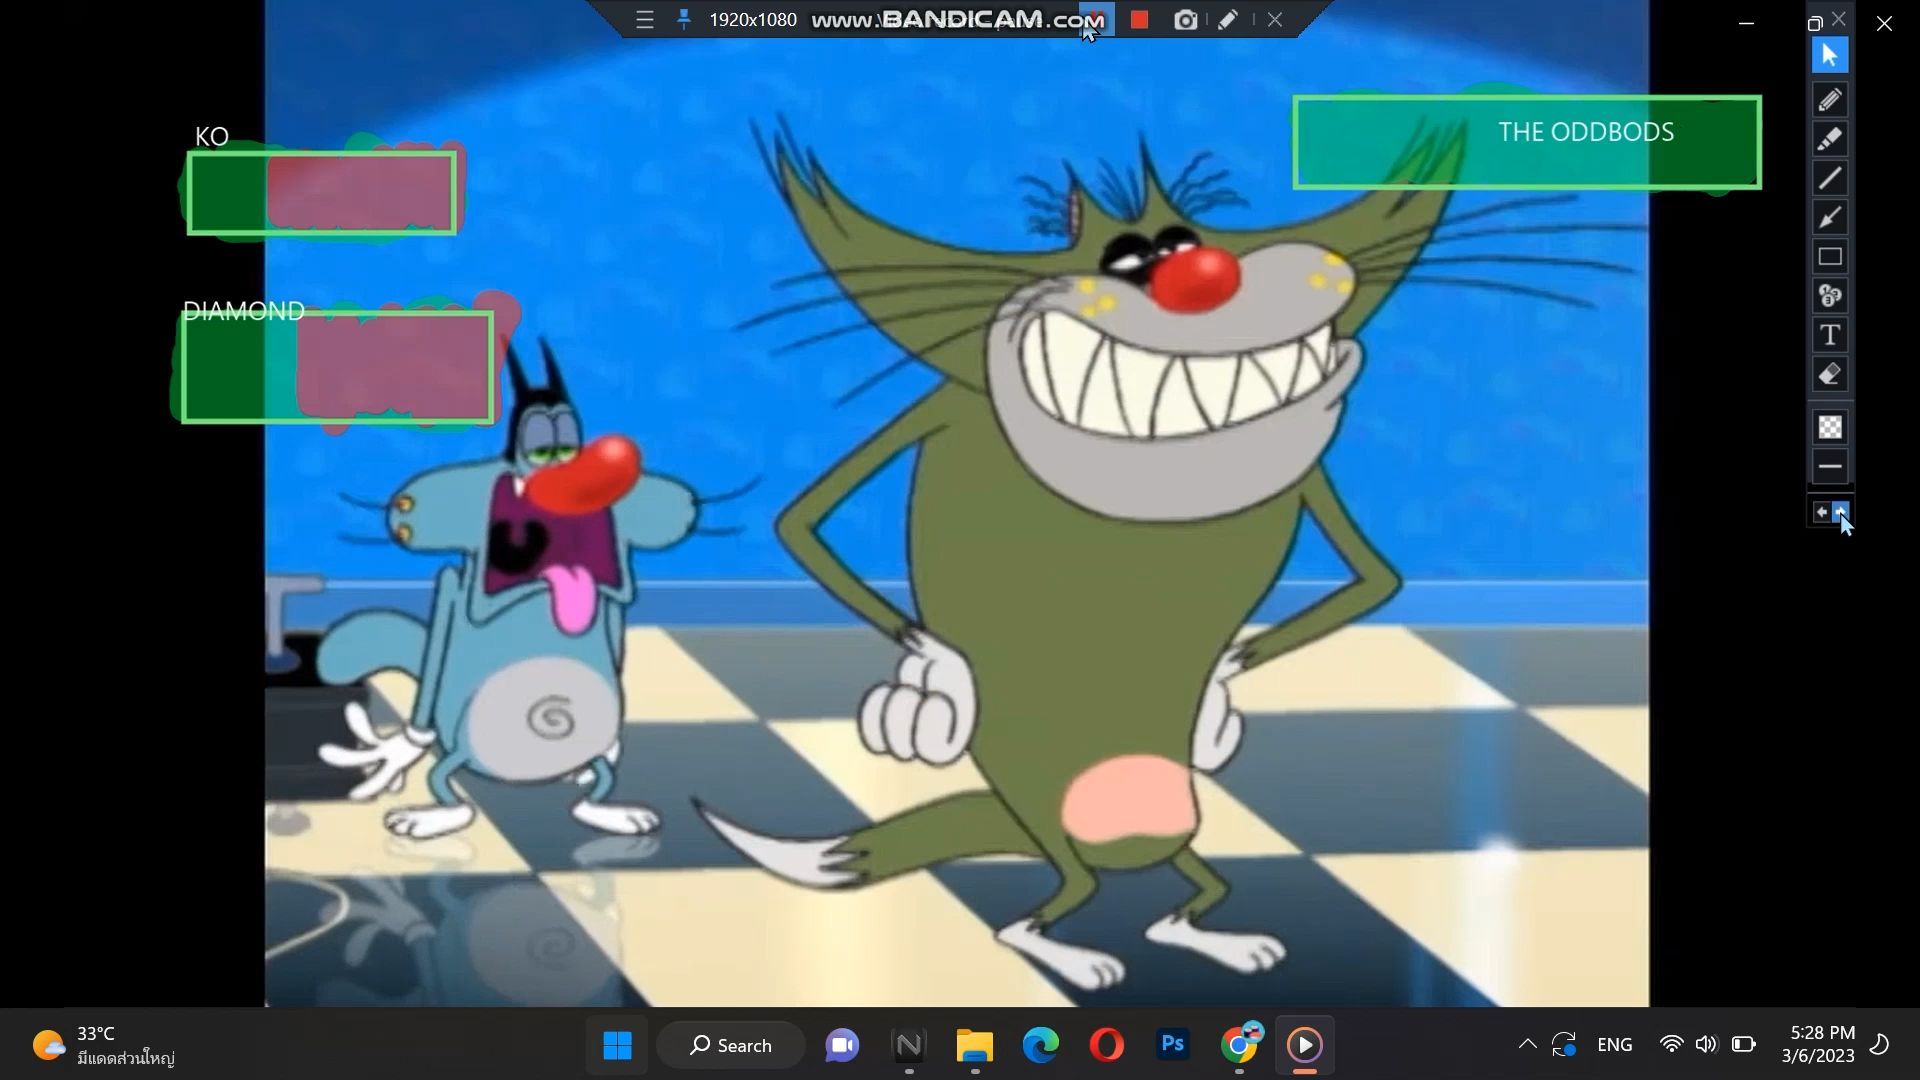Take a screenshot with camera icon

1185,20
